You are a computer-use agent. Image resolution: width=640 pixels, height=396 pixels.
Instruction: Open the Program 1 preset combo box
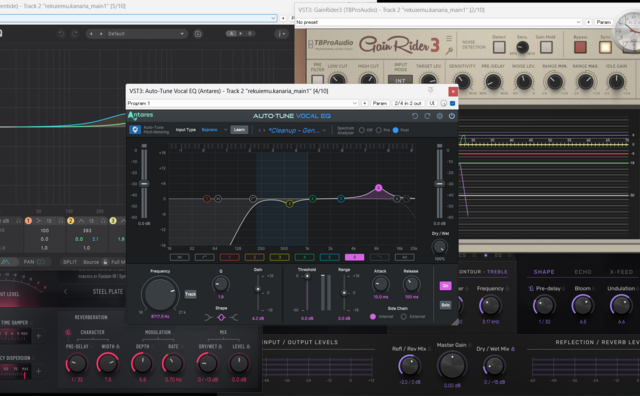[x=242, y=103]
